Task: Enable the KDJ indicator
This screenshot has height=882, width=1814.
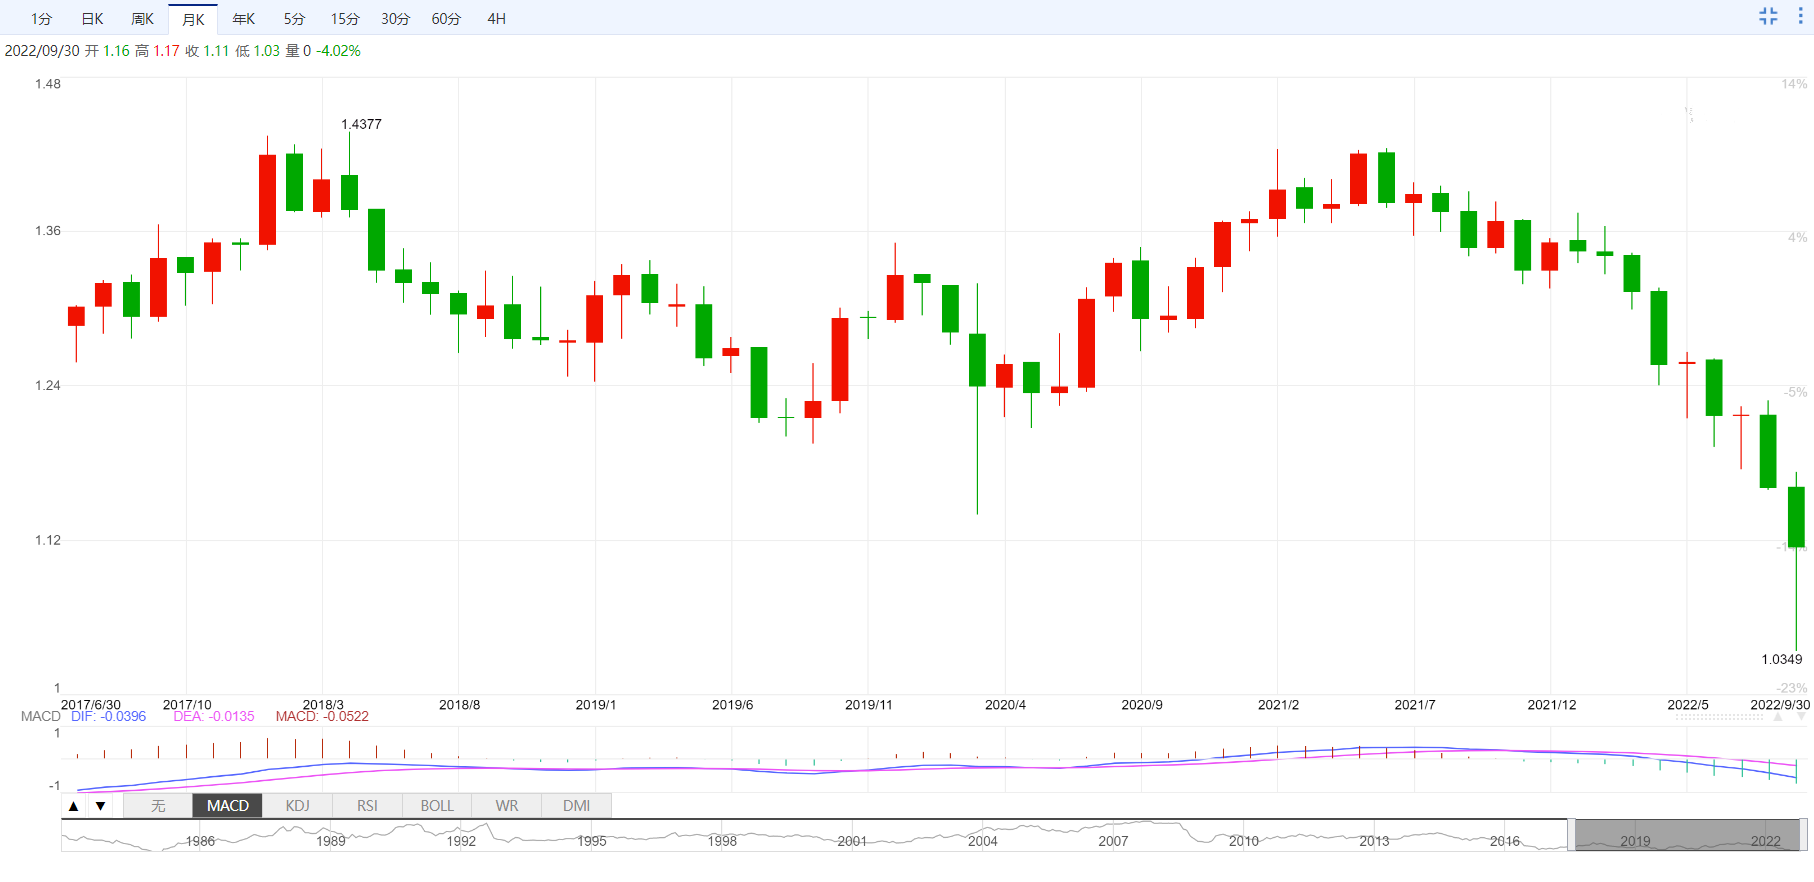Action: click(x=297, y=806)
